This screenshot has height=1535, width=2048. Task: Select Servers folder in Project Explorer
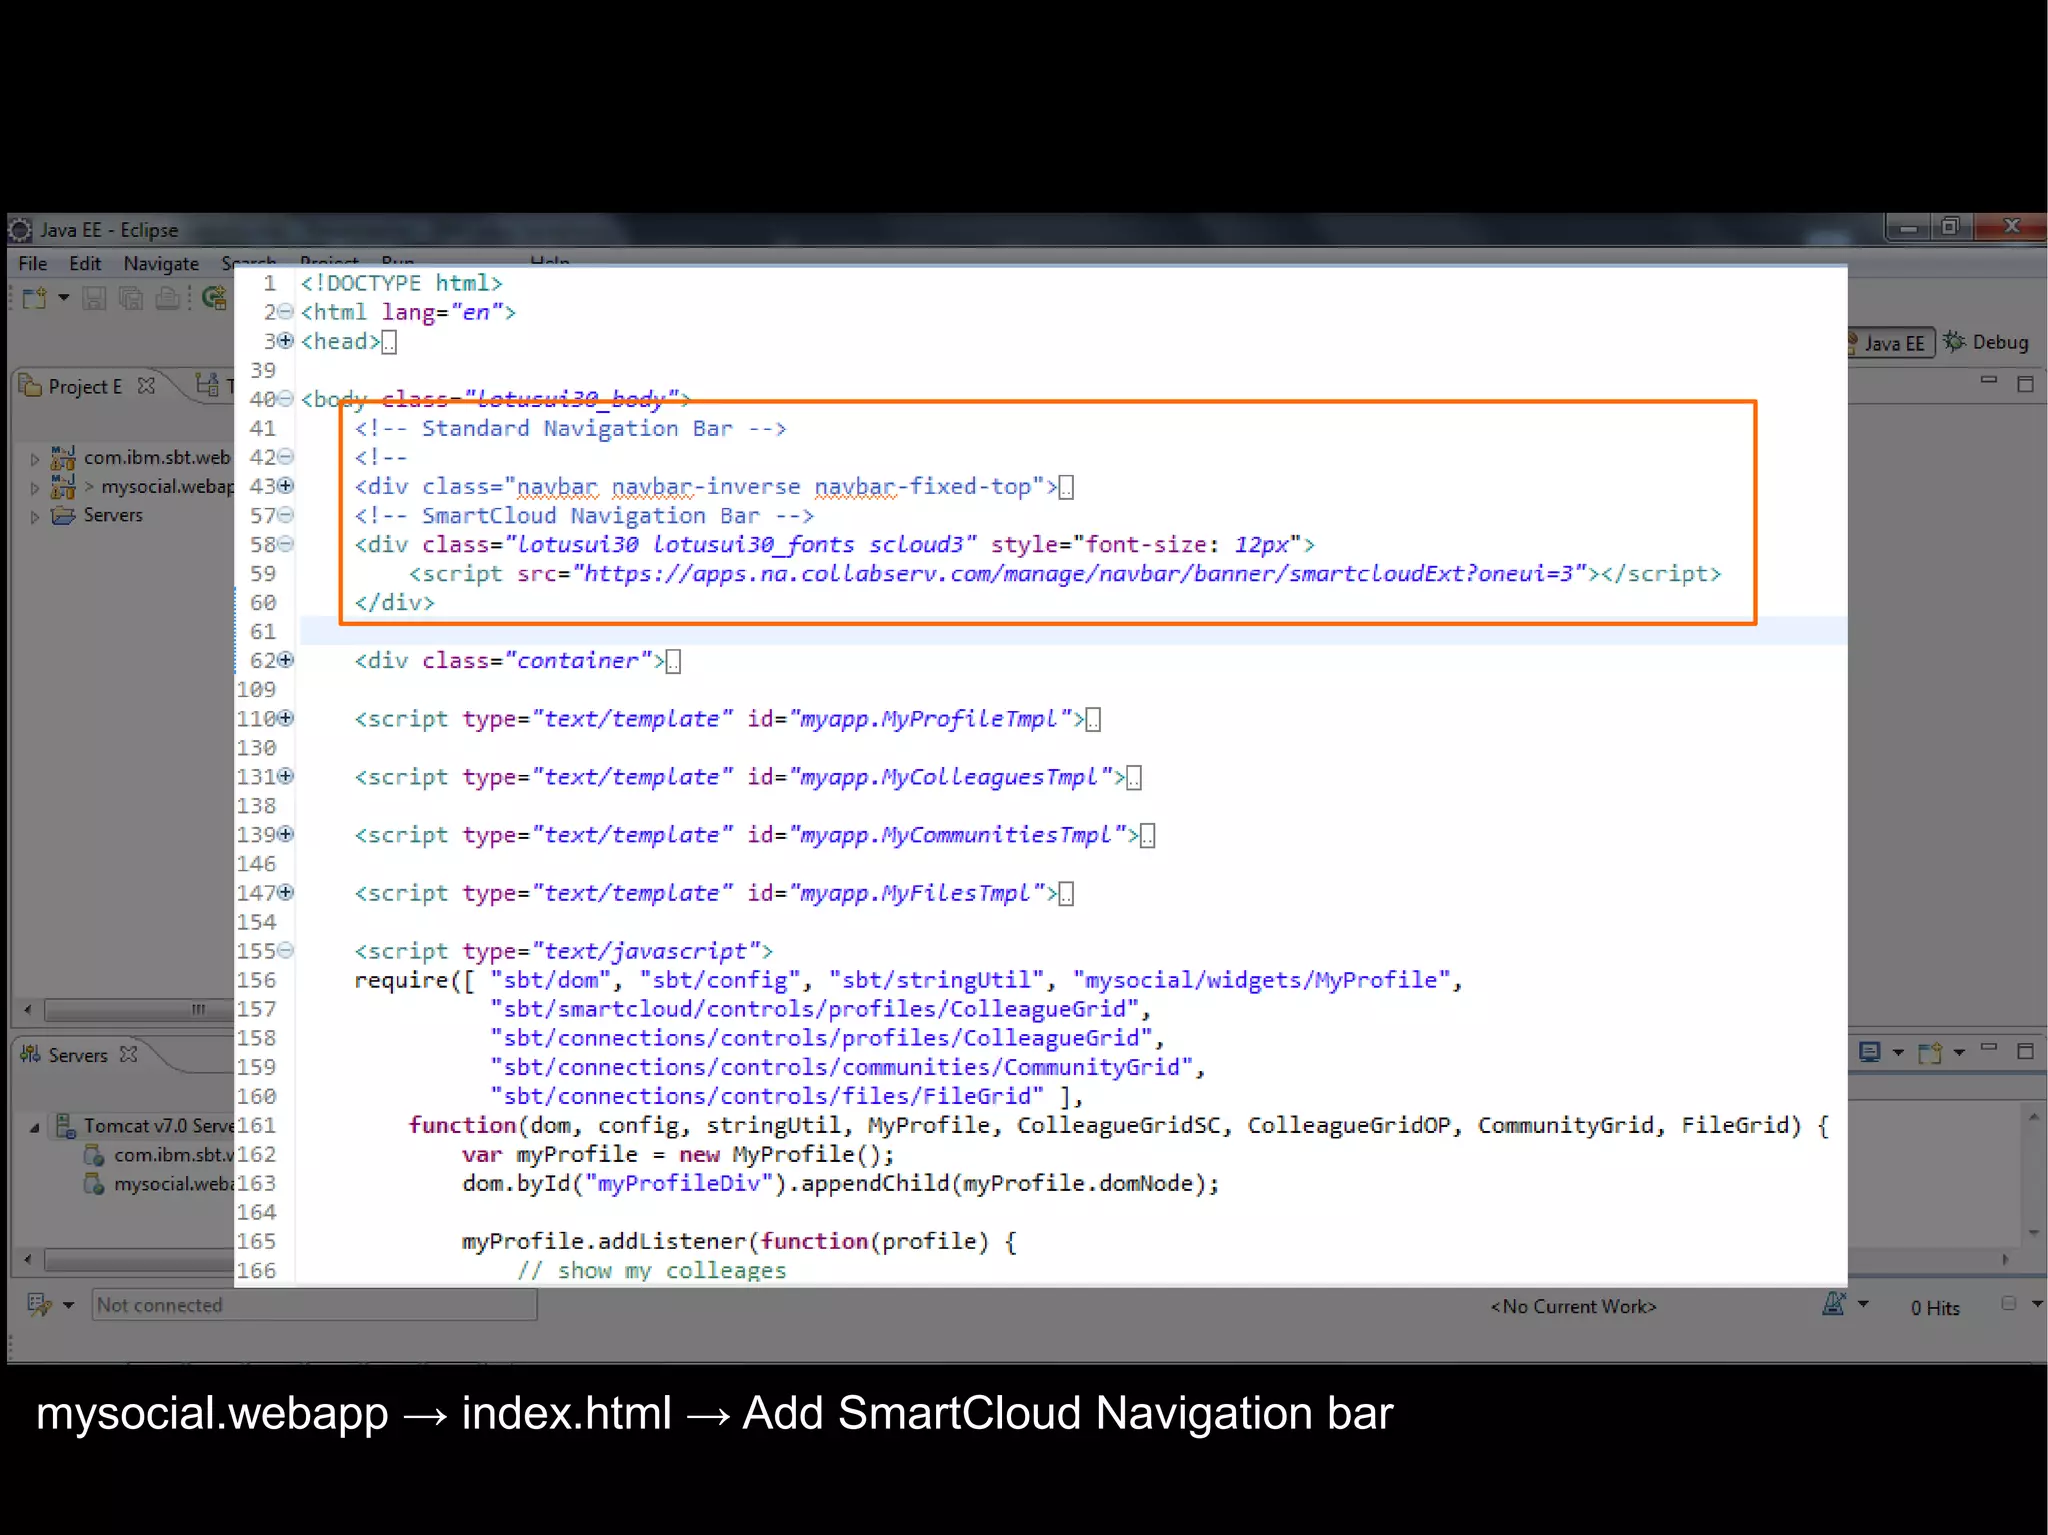pos(113,516)
